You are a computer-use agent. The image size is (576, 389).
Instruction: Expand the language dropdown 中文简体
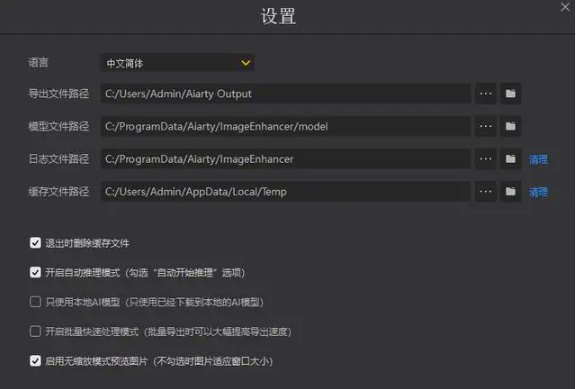(177, 63)
